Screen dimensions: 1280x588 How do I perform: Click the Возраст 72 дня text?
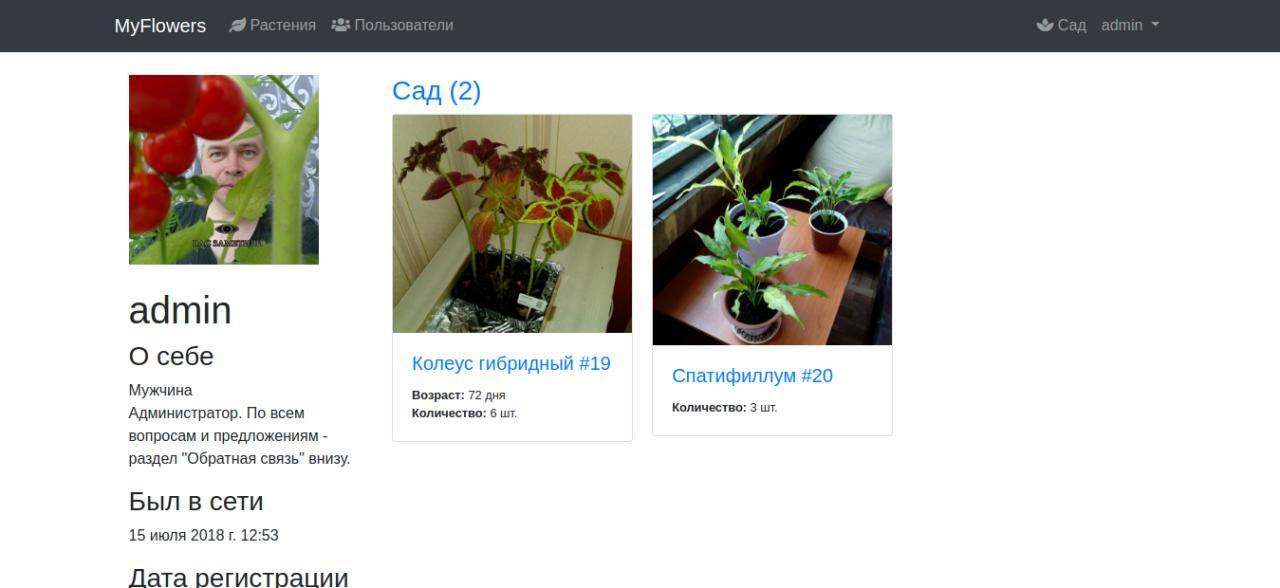point(459,395)
